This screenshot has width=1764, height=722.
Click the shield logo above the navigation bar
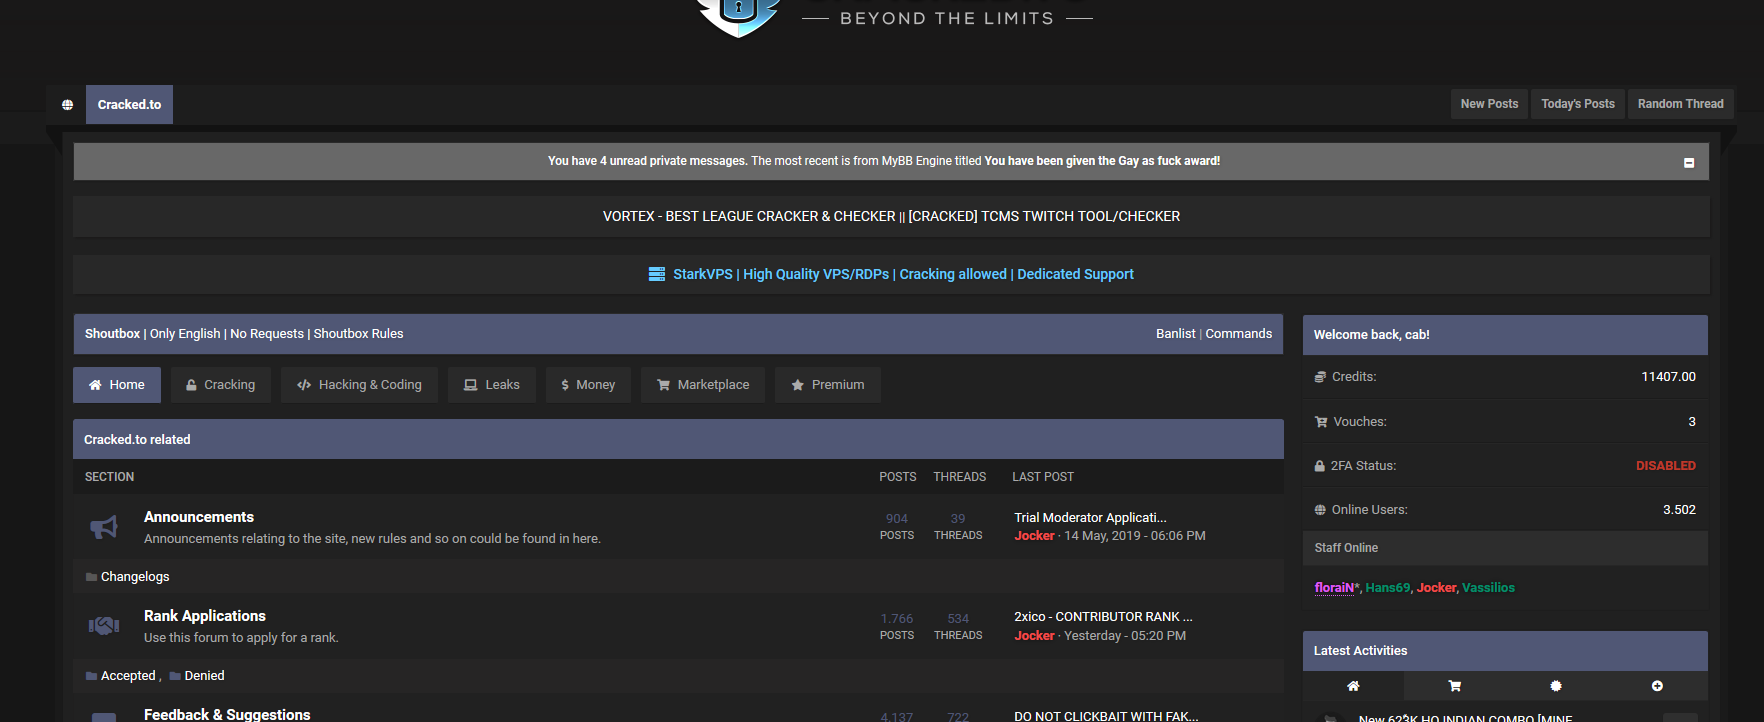(x=738, y=17)
